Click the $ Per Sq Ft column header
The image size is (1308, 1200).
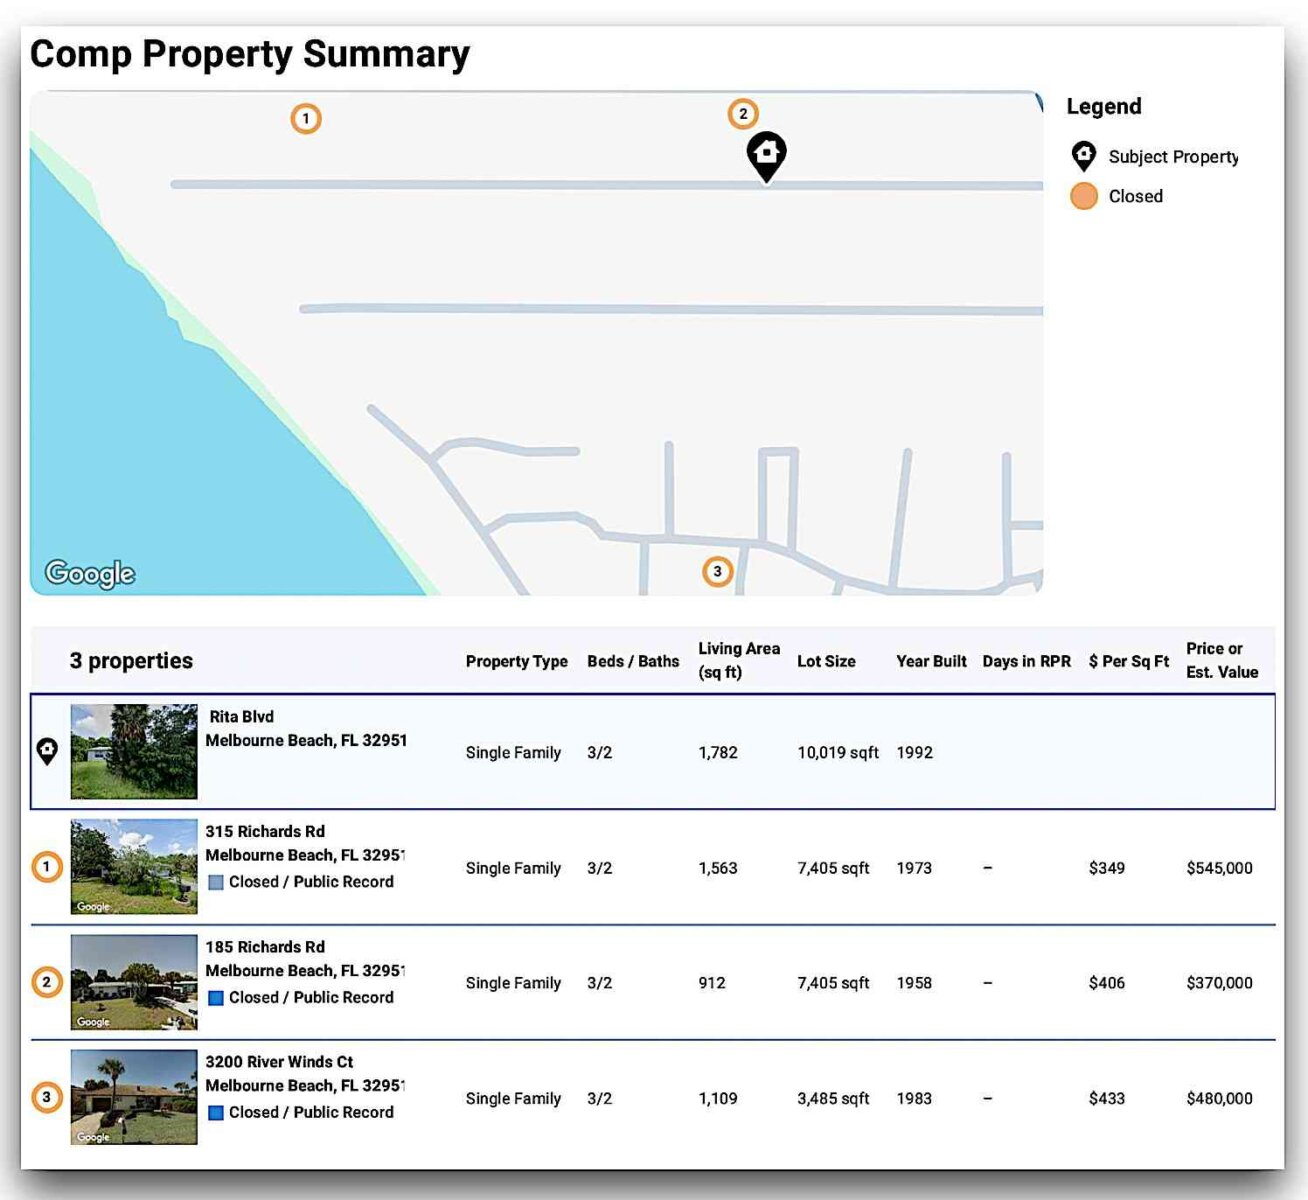pyautogui.click(x=1128, y=661)
